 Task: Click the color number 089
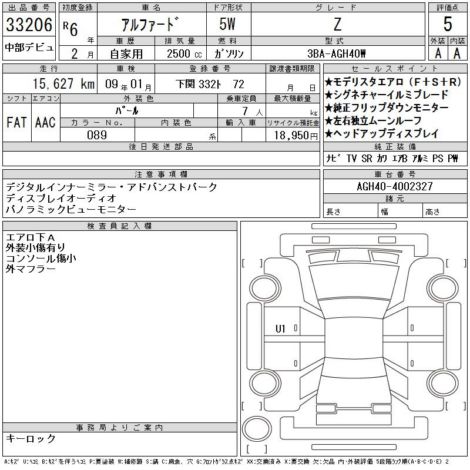(x=97, y=135)
